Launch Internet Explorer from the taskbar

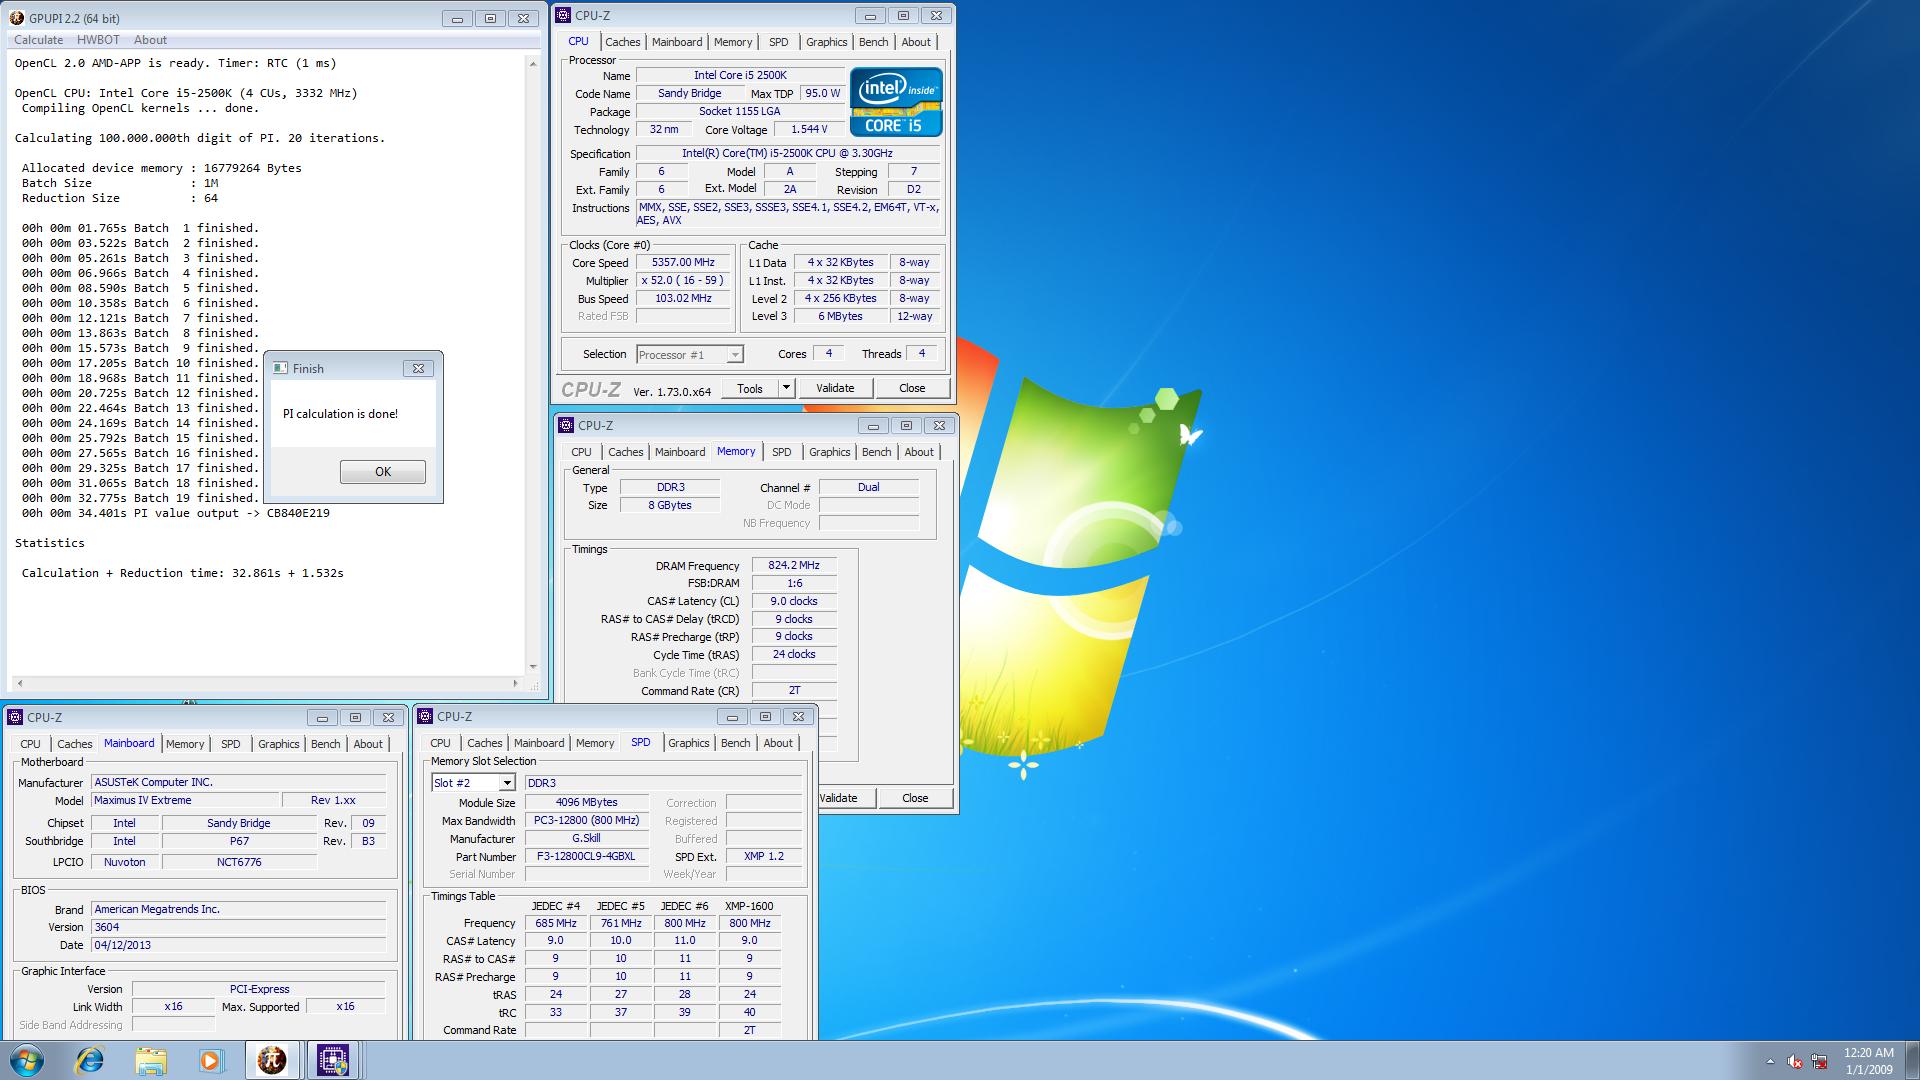point(90,1060)
